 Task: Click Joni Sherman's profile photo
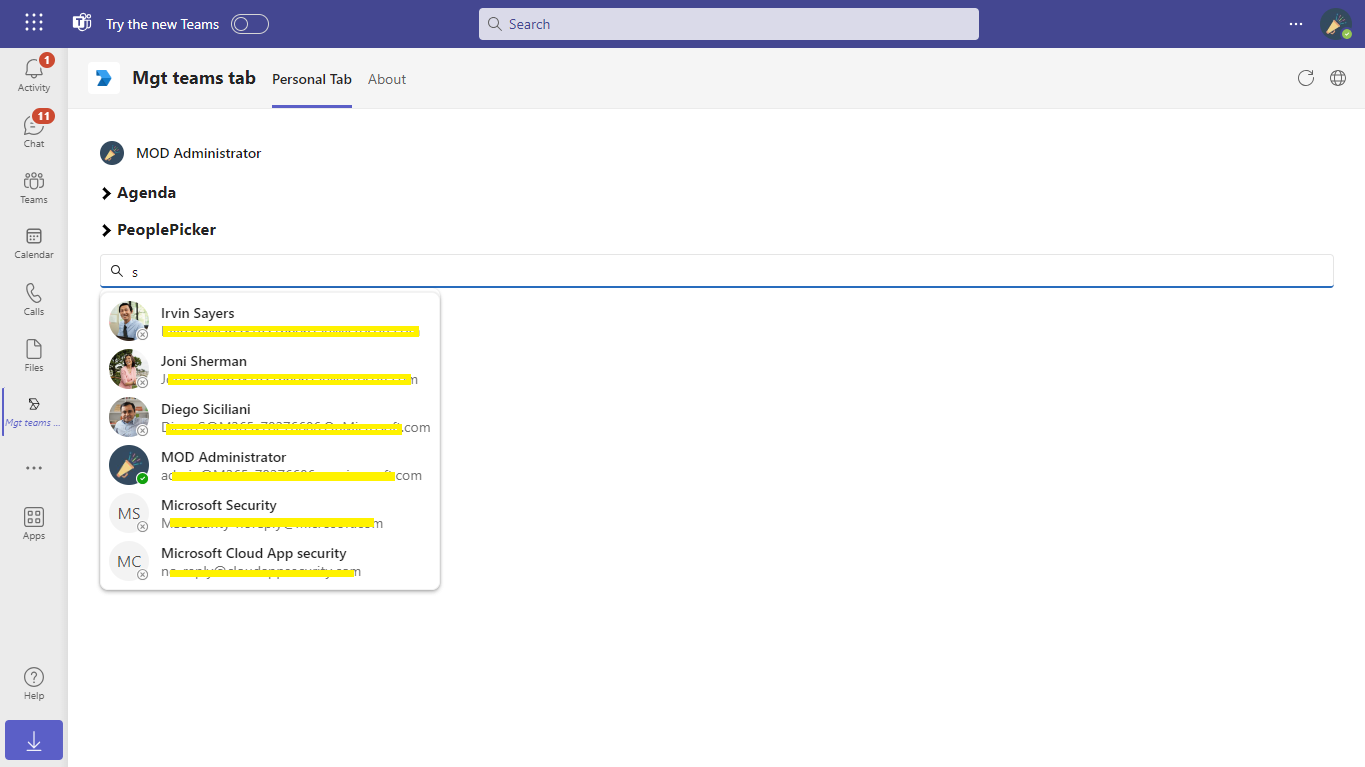tap(129, 369)
